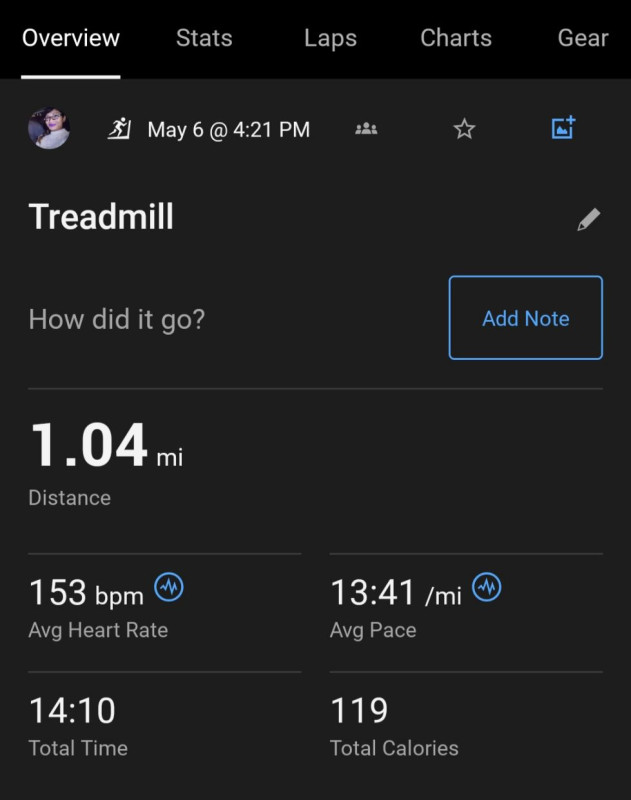Add a photo with the image-plus icon
631x800 pixels.
[563, 128]
